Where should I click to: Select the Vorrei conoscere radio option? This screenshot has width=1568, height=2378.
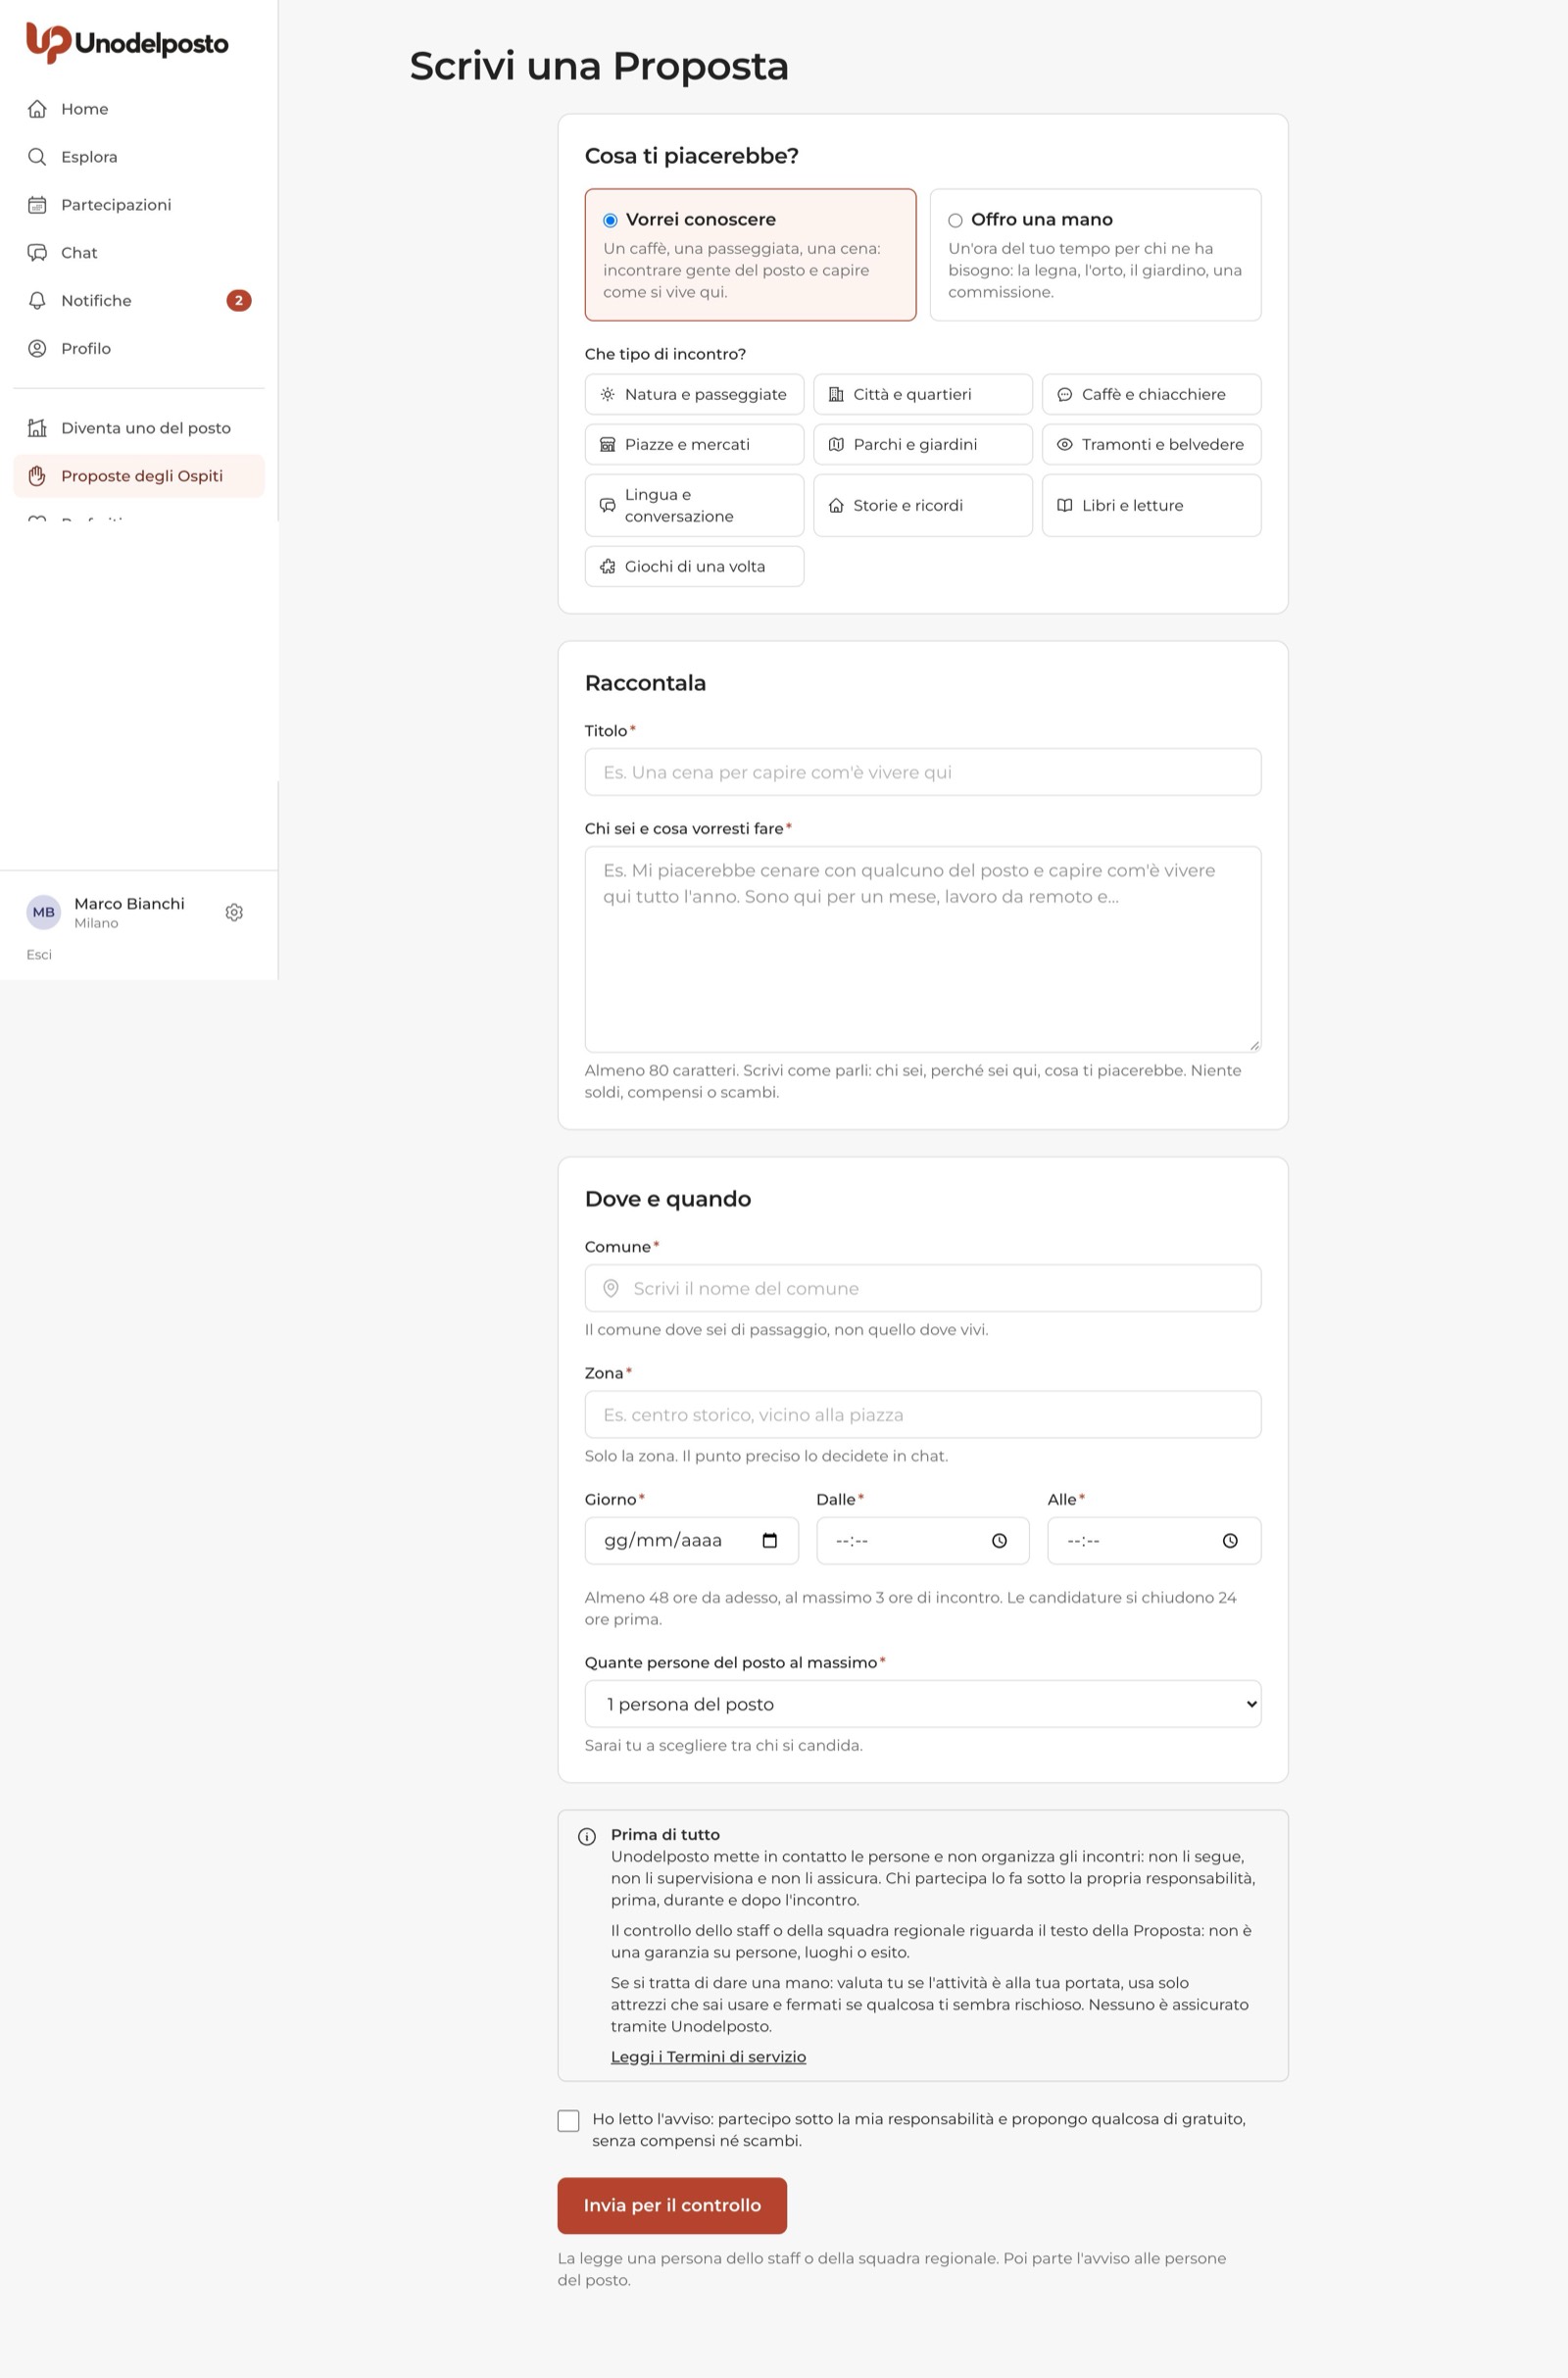pyautogui.click(x=610, y=220)
